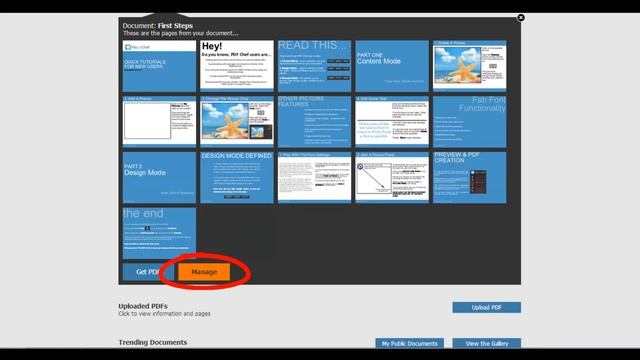Open the Play With The Font Settings thumbnail
The height and width of the screenshot is (360, 640).
coord(314,178)
